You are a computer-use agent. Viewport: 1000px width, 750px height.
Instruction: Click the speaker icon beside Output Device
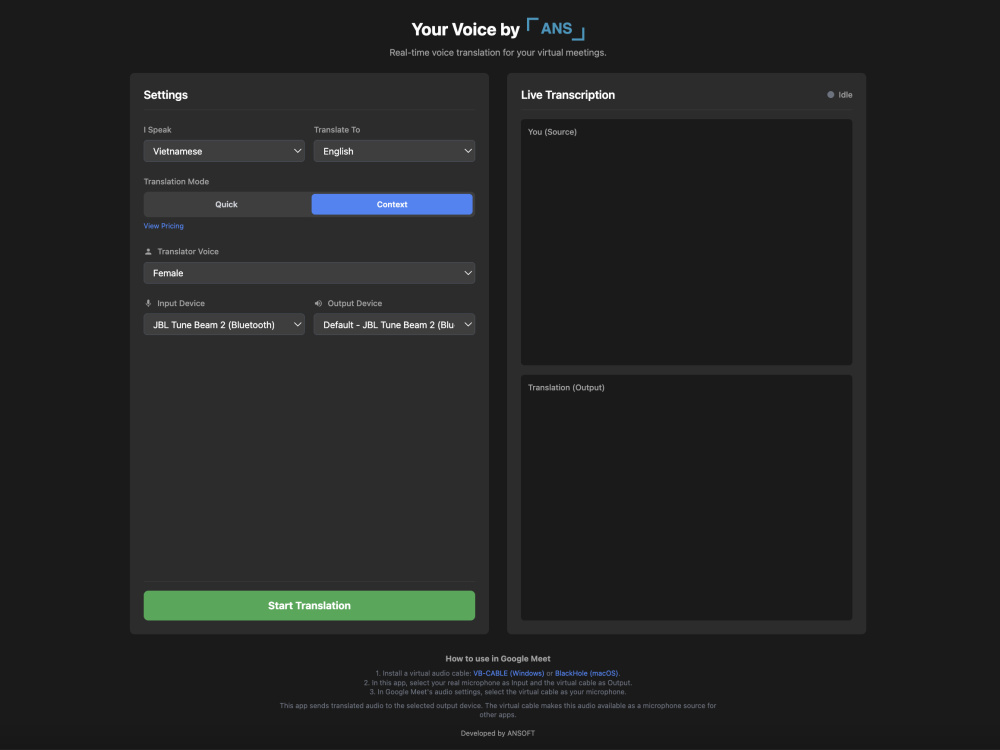click(x=318, y=304)
